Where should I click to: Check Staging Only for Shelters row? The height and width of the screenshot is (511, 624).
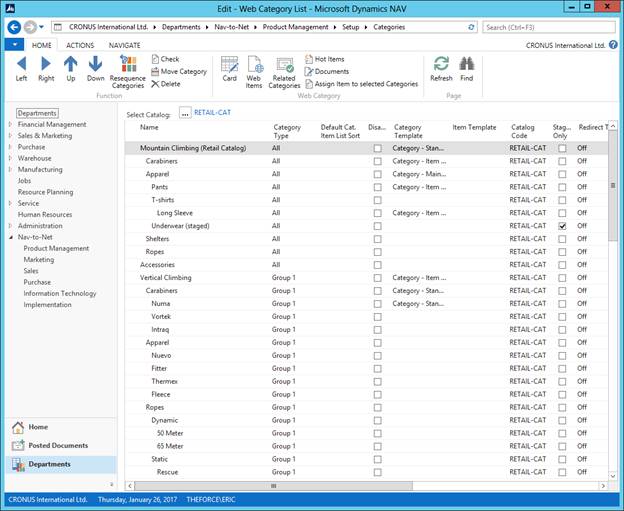coord(562,239)
